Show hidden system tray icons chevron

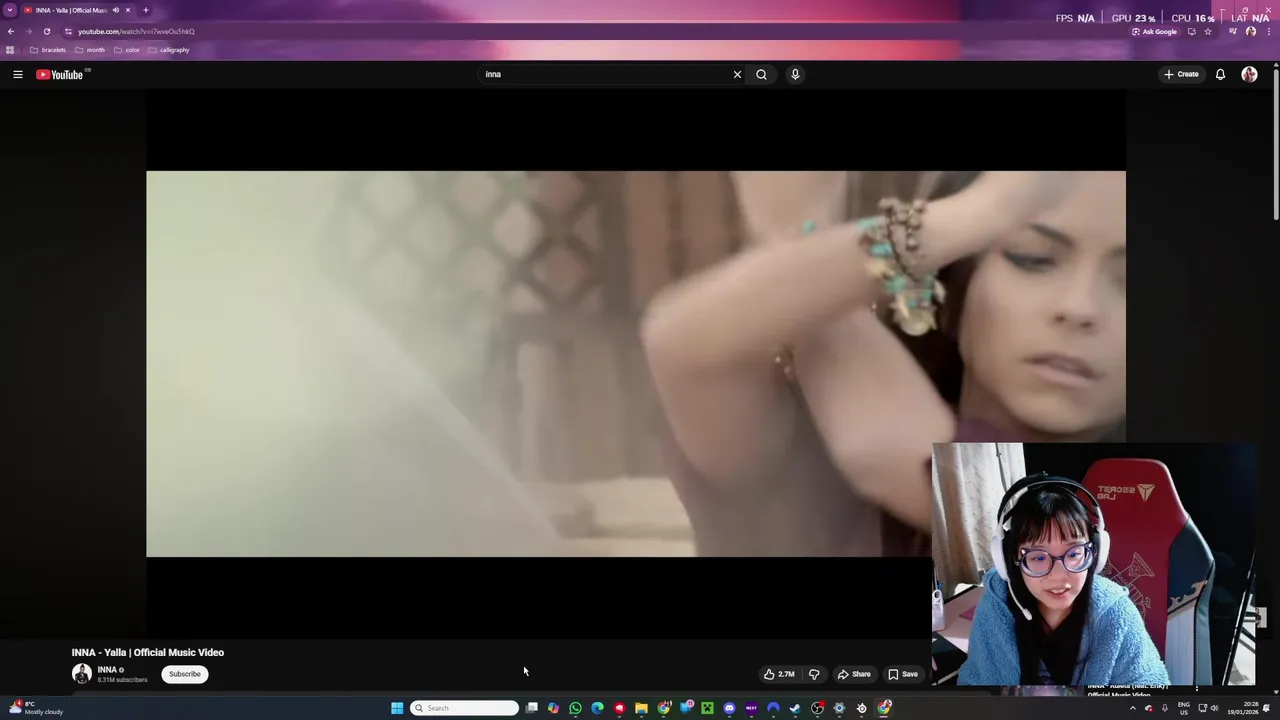1133,708
